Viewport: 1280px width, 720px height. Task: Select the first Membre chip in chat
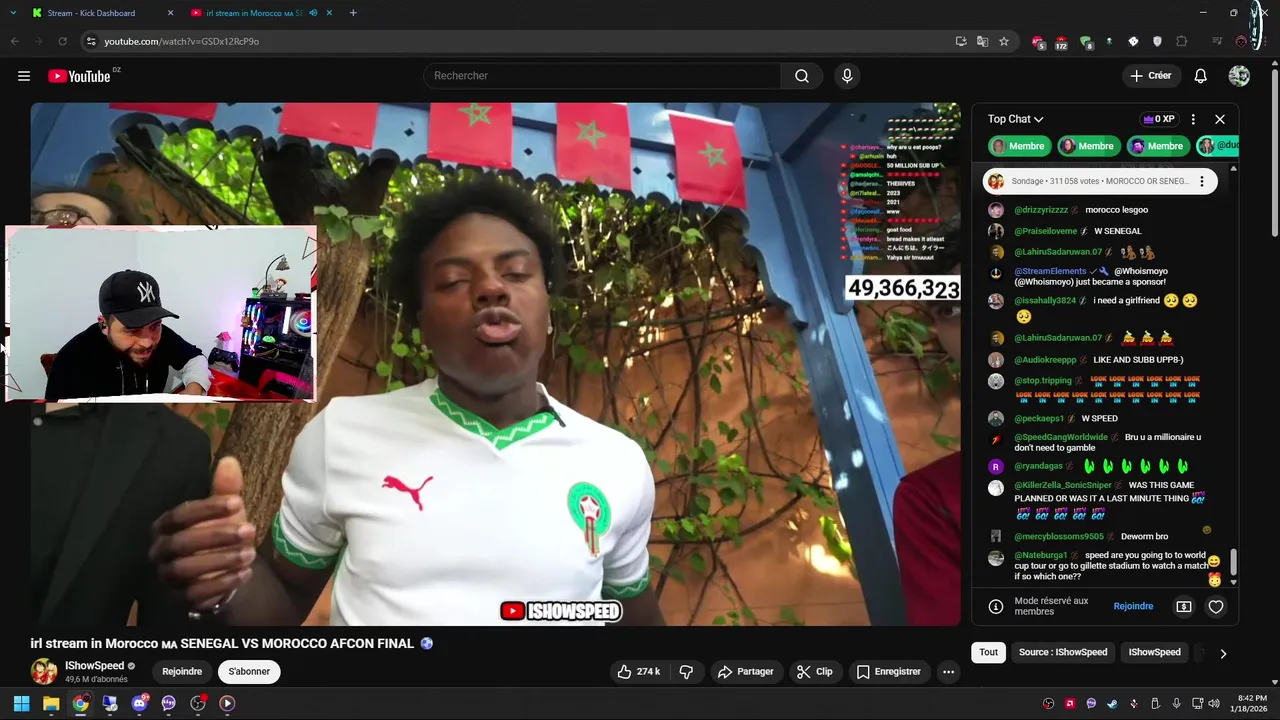[1019, 146]
